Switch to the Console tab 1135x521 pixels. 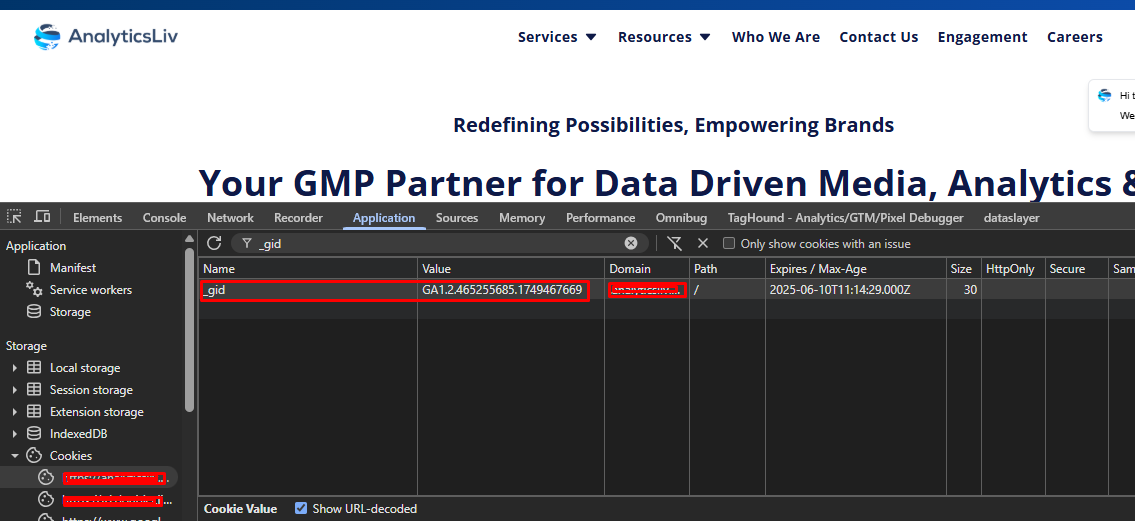[x=164, y=218]
